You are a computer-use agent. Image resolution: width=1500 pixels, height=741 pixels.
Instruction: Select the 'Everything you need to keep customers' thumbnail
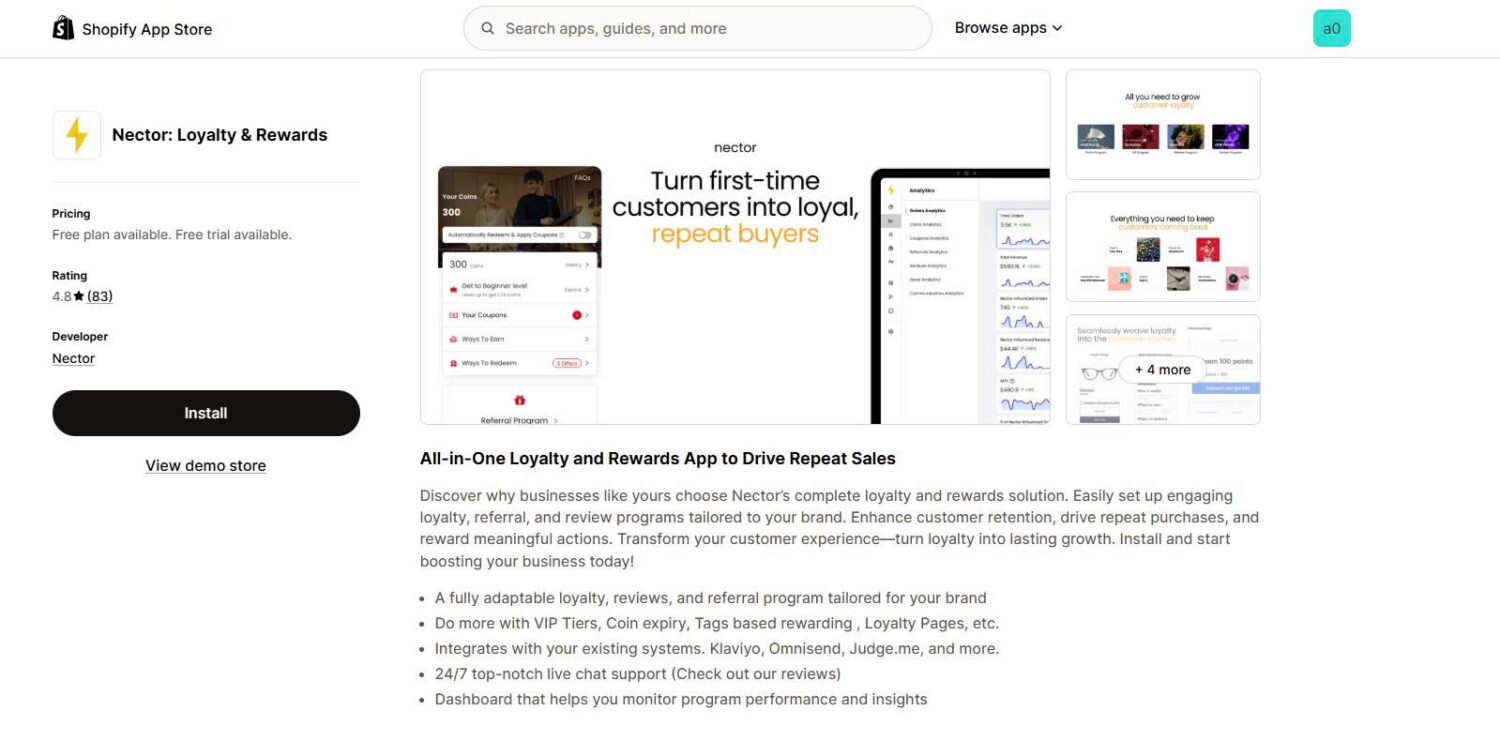pyautogui.click(x=1163, y=246)
